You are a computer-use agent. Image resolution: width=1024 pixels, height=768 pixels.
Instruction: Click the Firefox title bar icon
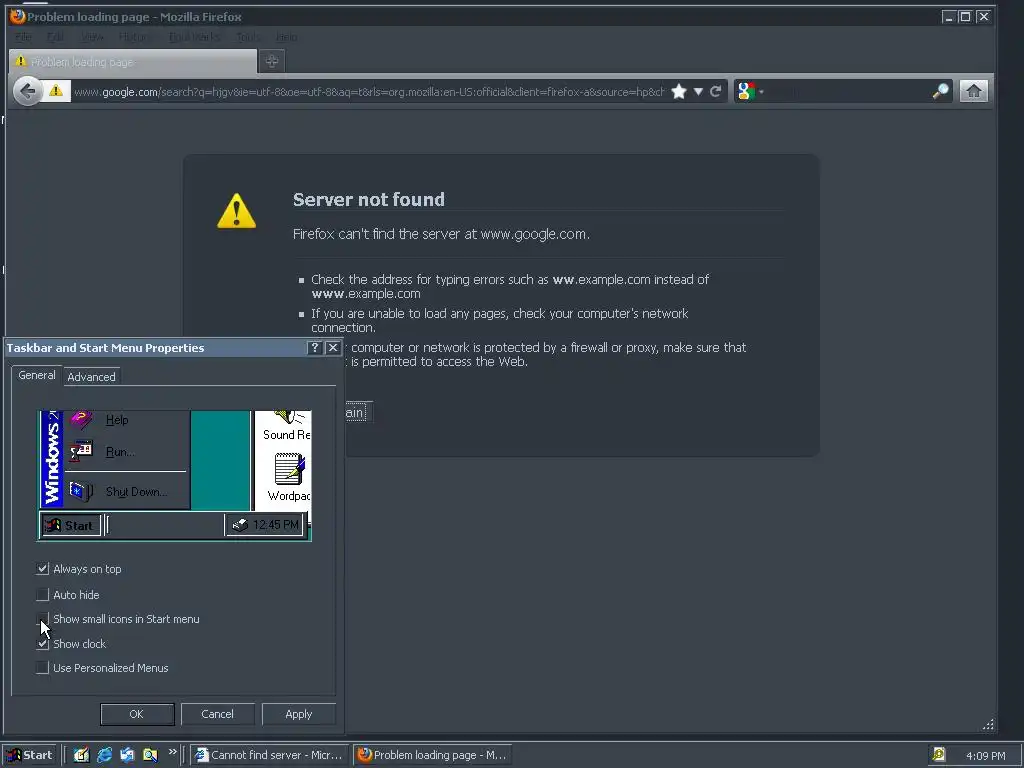pos(18,16)
